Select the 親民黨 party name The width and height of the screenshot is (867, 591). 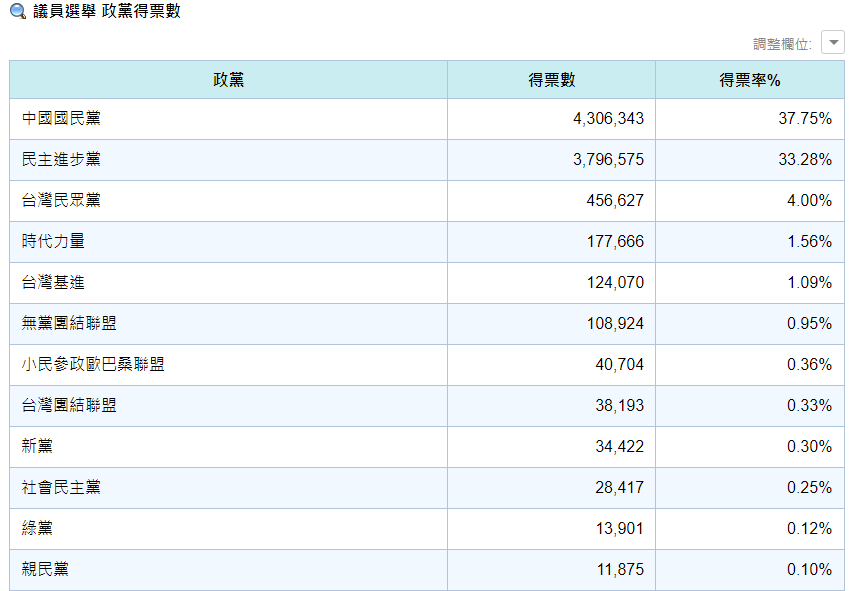click(x=45, y=569)
